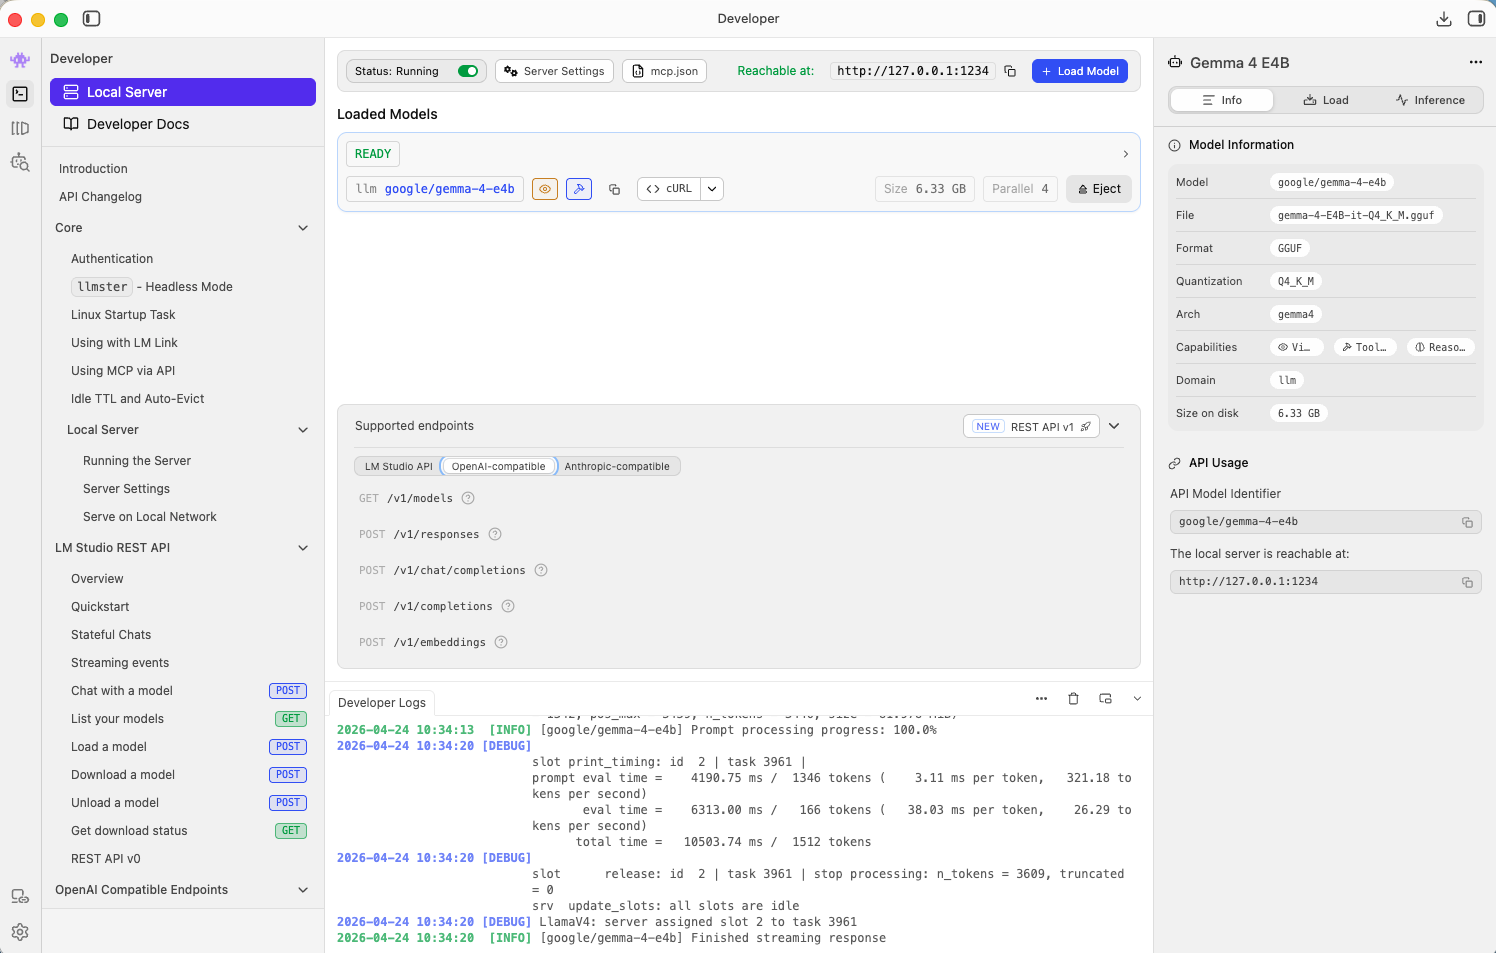Click the cURL copy button

pyautogui.click(x=669, y=189)
